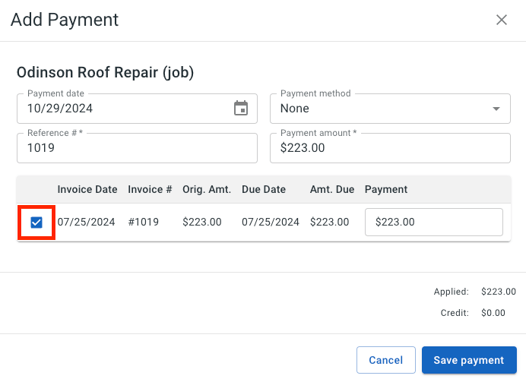Image resolution: width=526 pixels, height=382 pixels.
Task: Close the Add Payment dialog
Action: [x=502, y=20]
